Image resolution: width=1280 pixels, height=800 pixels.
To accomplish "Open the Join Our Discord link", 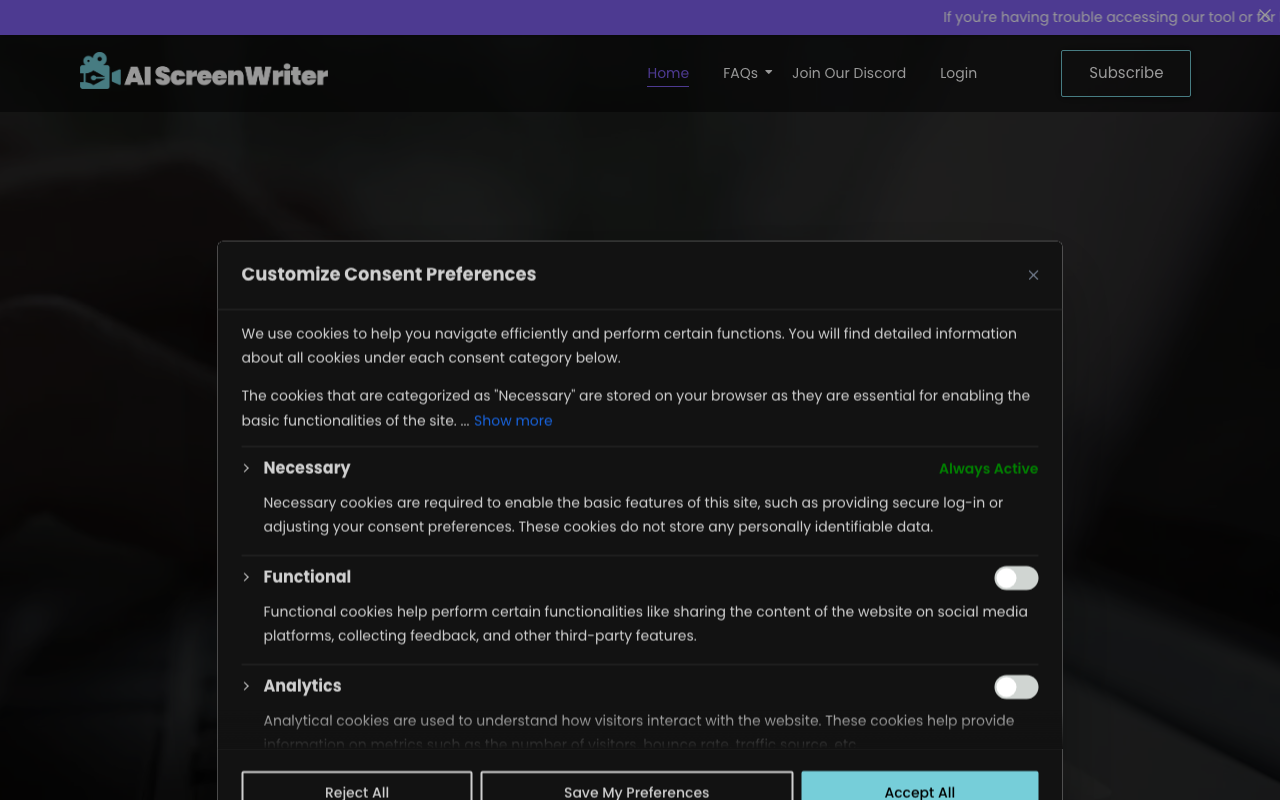I will click(x=849, y=73).
